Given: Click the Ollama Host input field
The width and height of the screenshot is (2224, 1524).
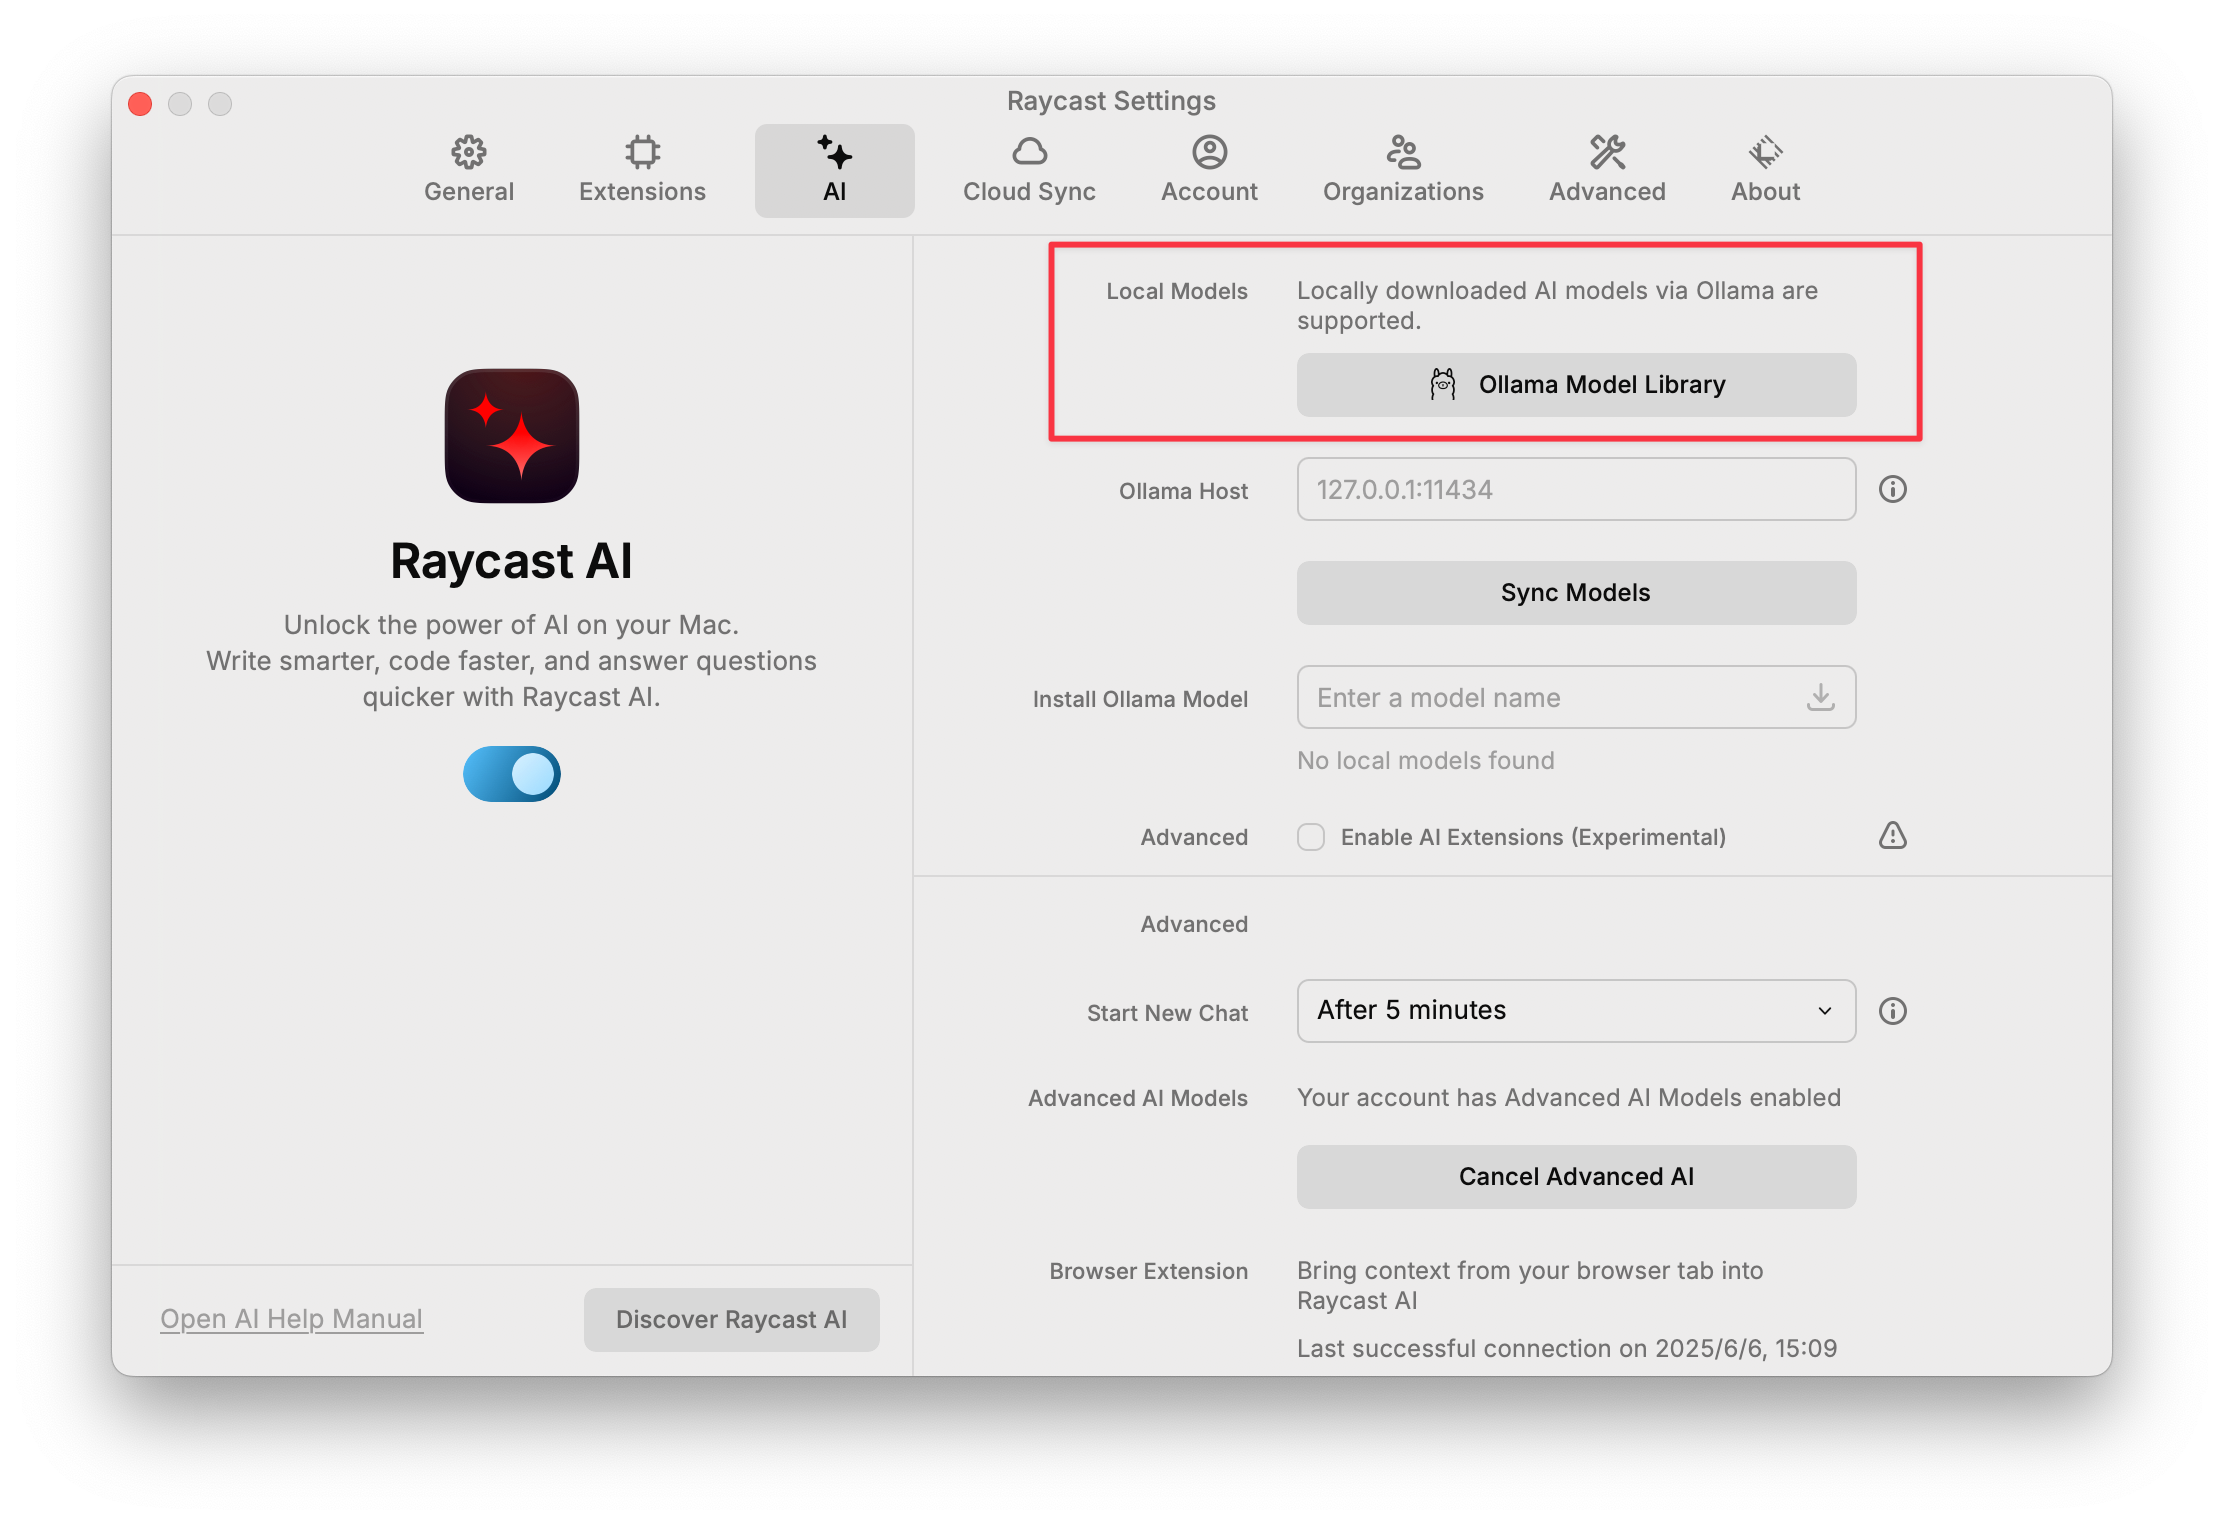Looking at the screenshot, I should pyautogui.click(x=1576, y=489).
